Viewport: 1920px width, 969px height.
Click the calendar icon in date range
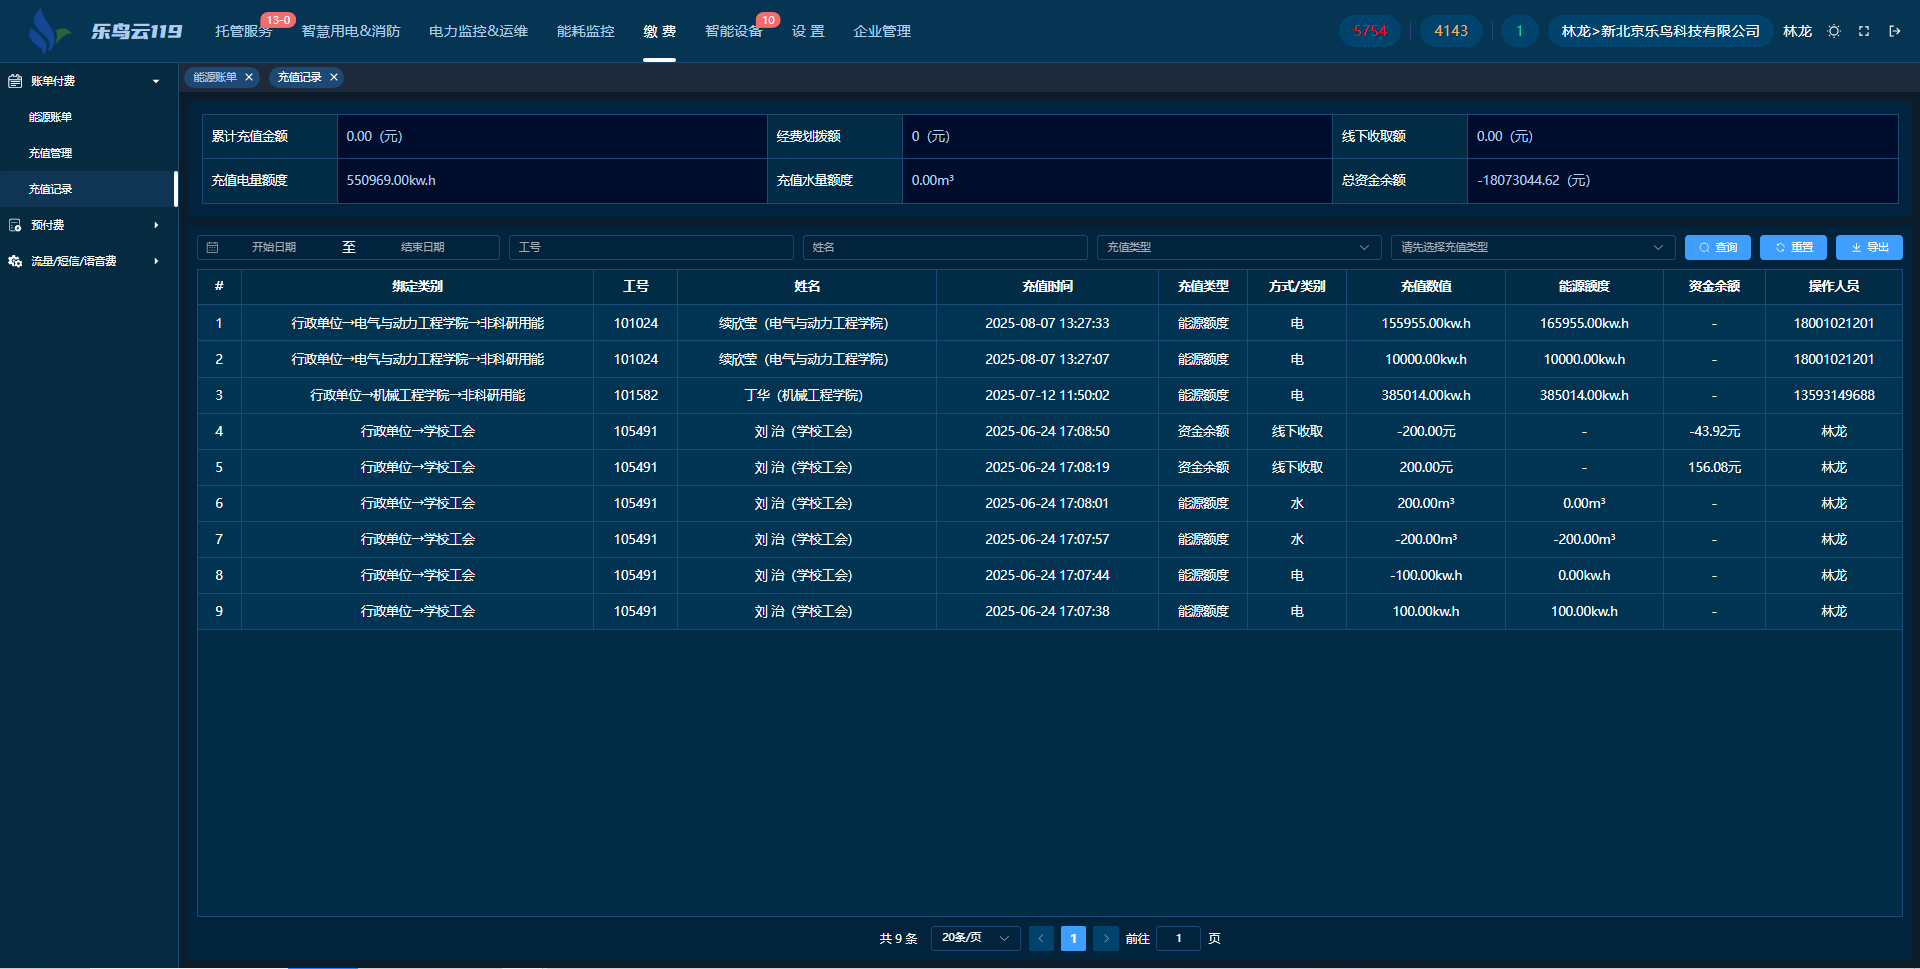[x=213, y=247]
